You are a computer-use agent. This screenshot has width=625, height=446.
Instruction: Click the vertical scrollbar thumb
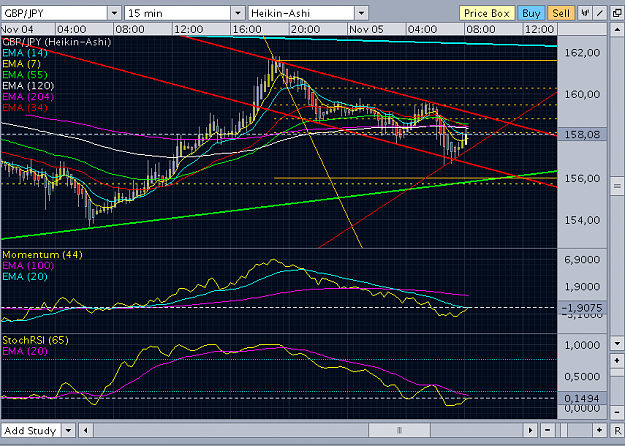[x=617, y=186]
